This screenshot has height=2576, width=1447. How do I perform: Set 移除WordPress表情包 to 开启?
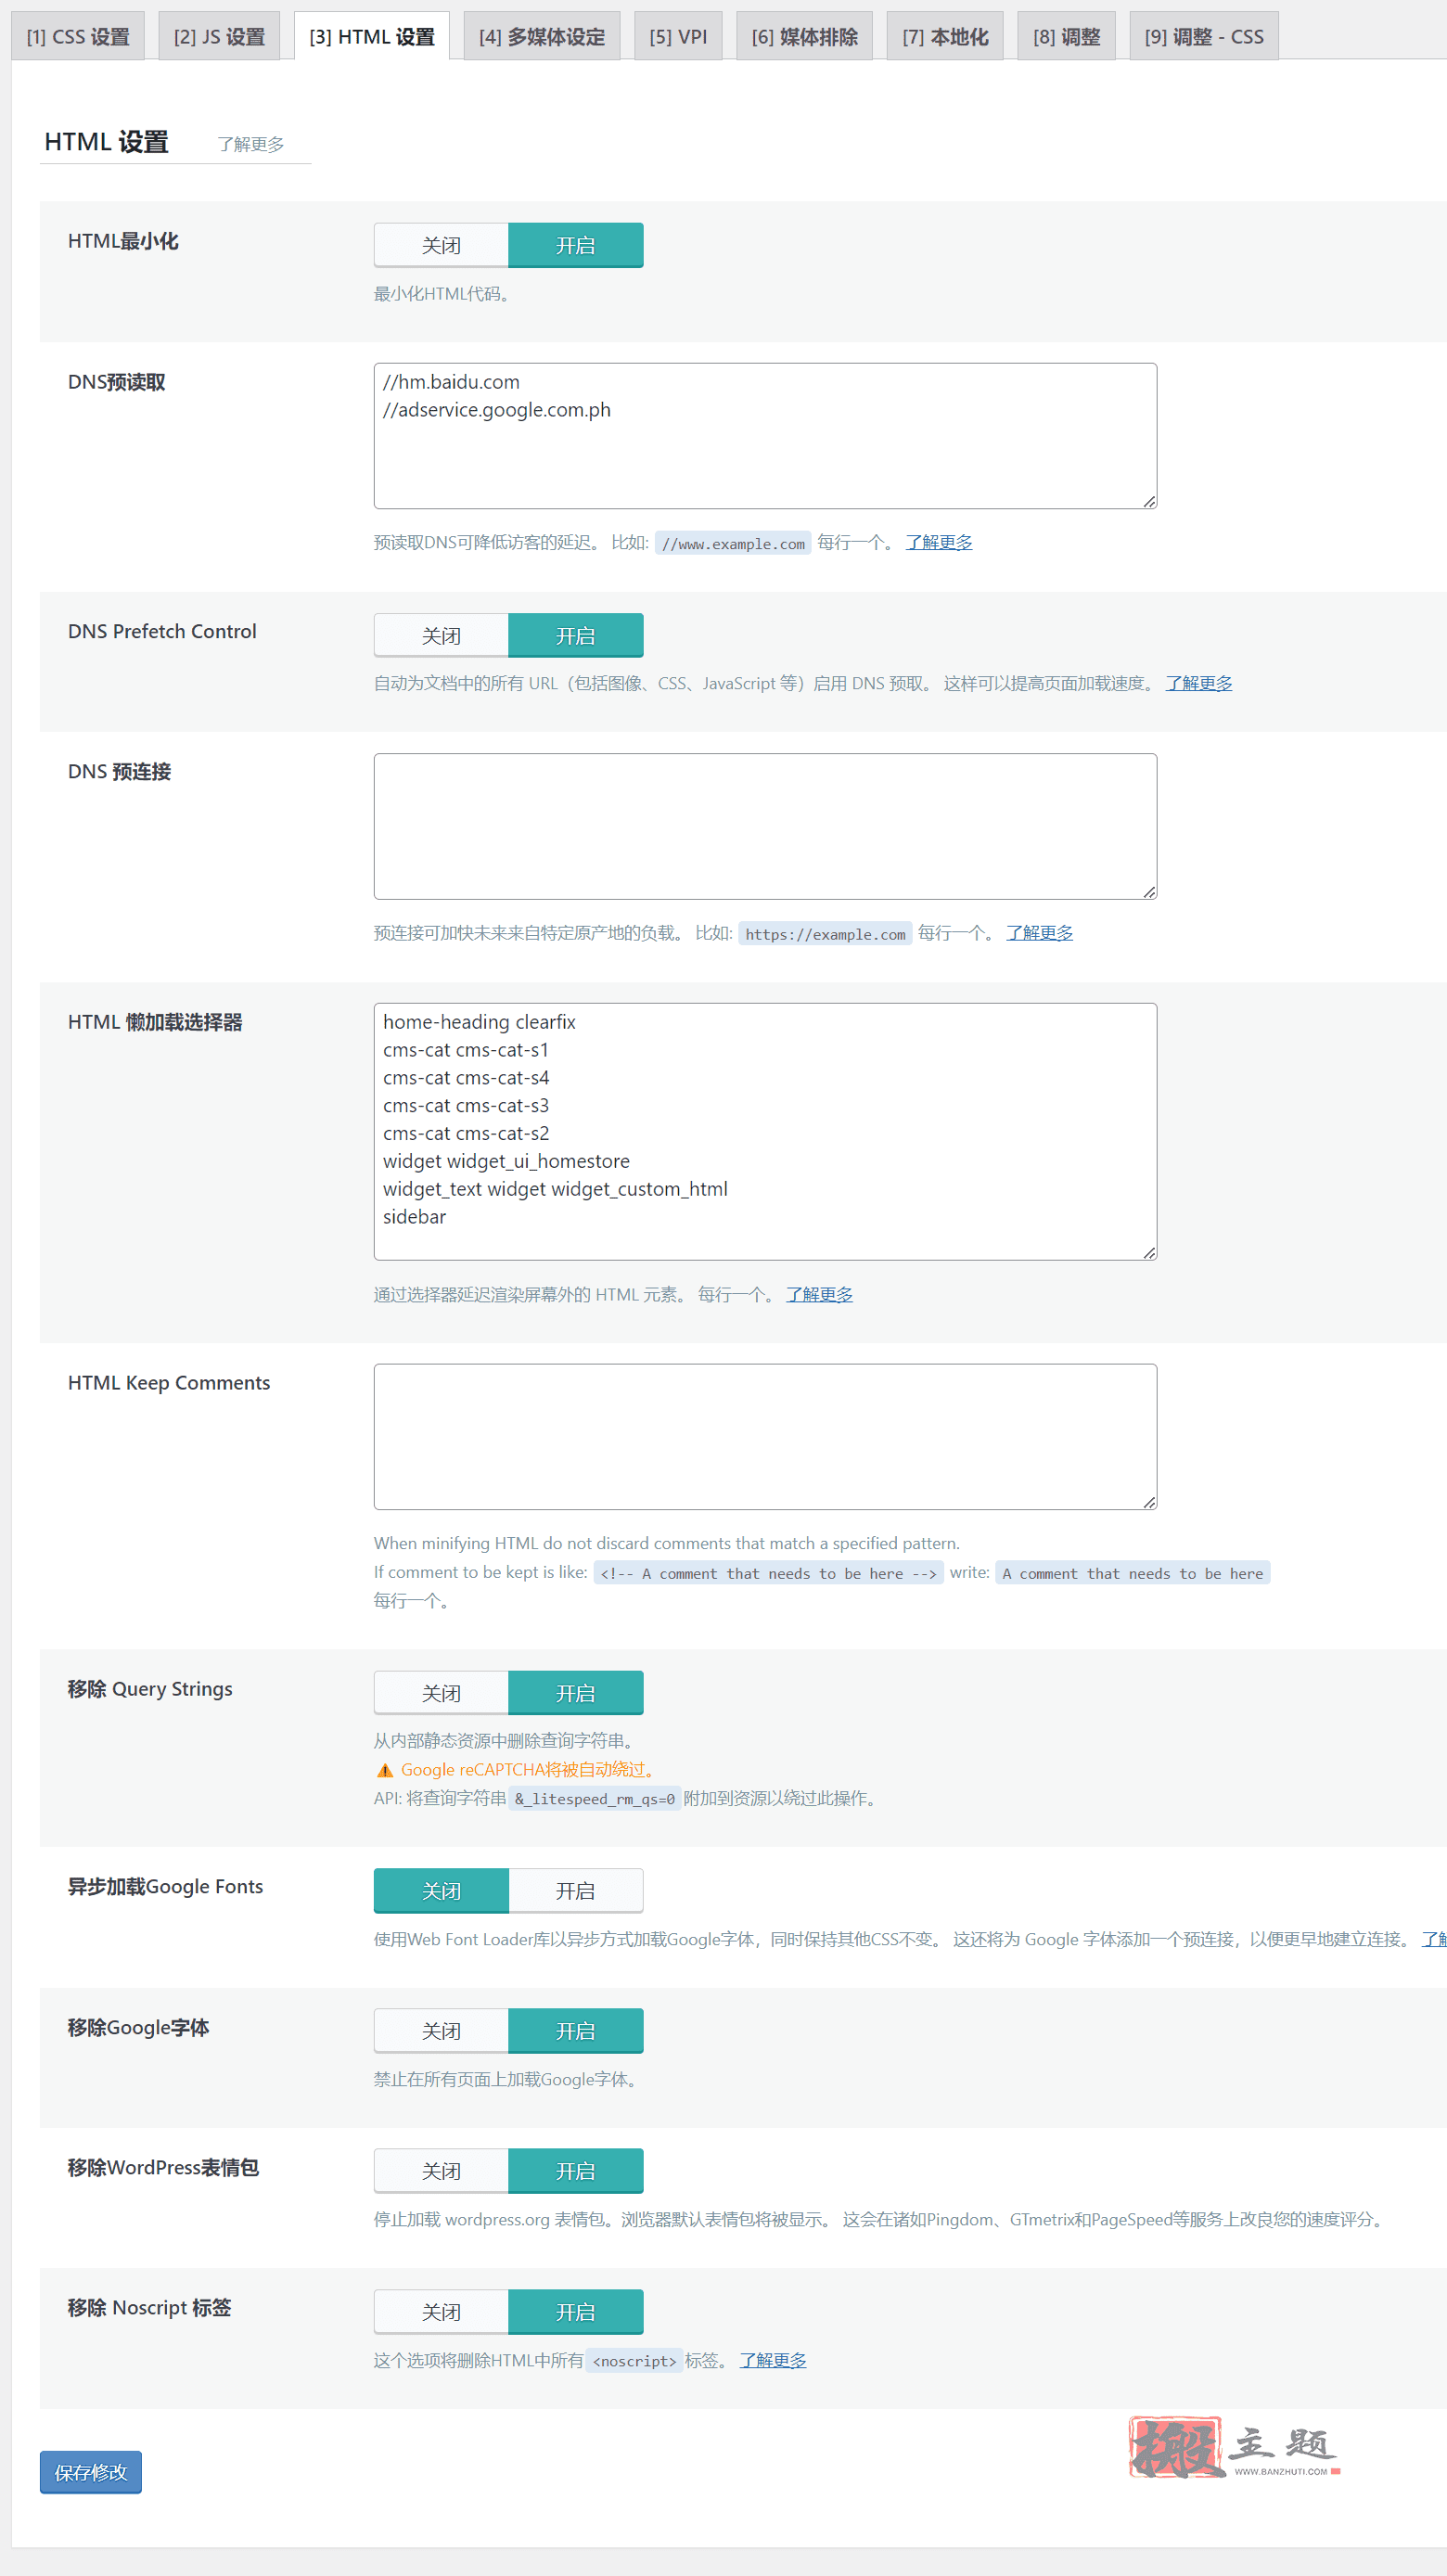tap(576, 2171)
